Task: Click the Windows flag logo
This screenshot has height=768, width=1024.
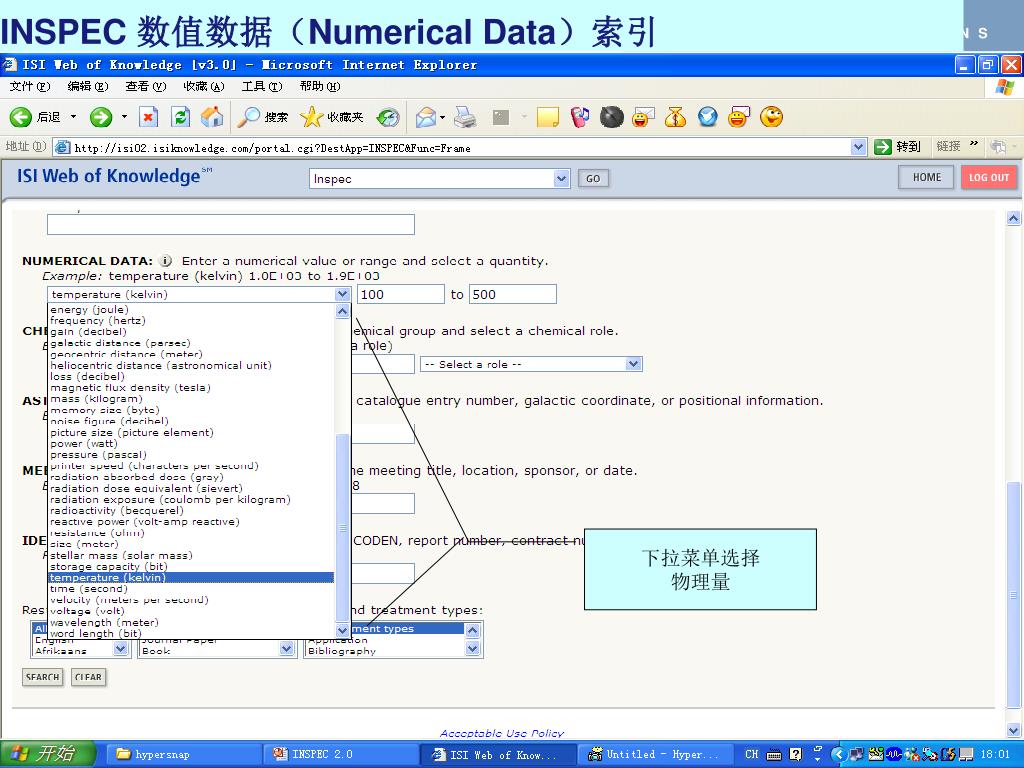Action: pyautogui.click(x=1005, y=87)
